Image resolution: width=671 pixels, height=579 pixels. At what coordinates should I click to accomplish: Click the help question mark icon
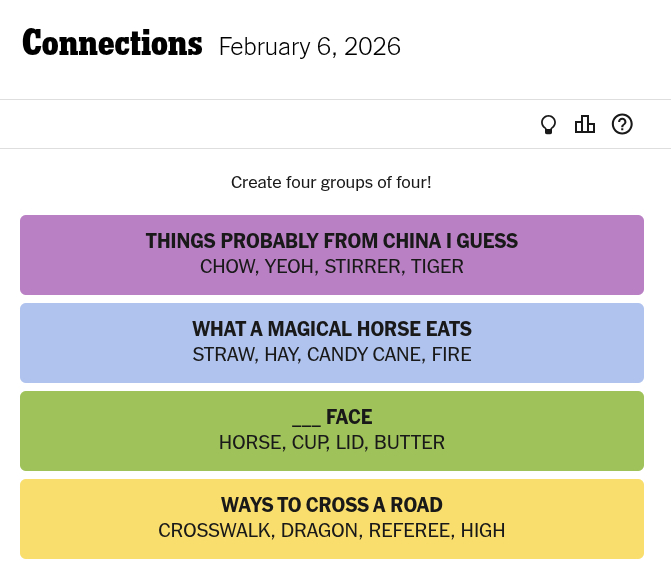(622, 125)
